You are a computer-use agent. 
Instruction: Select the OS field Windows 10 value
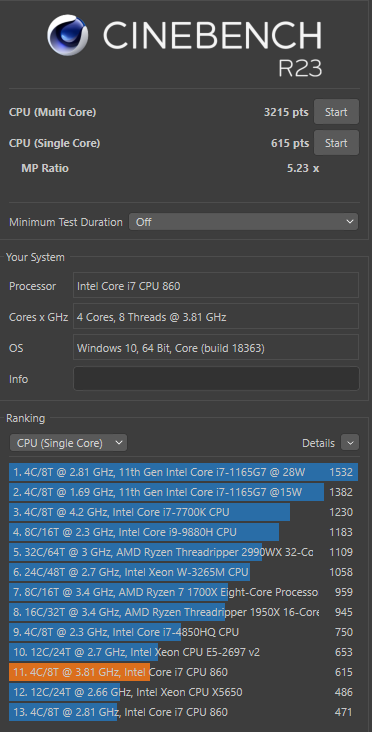tap(216, 348)
